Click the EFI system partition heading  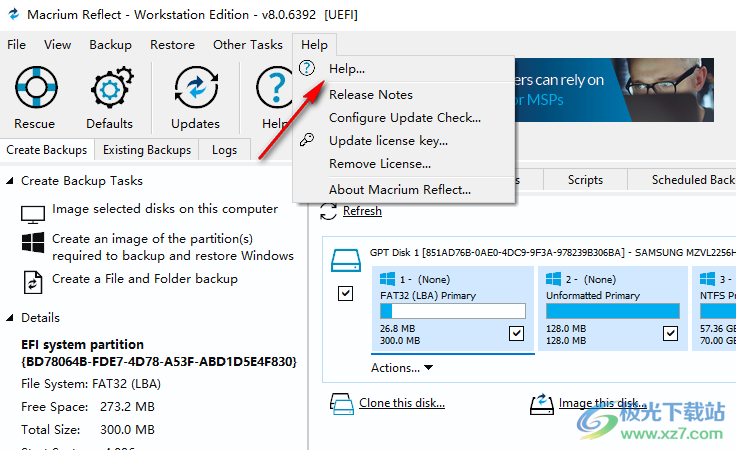tap(82, 344)
